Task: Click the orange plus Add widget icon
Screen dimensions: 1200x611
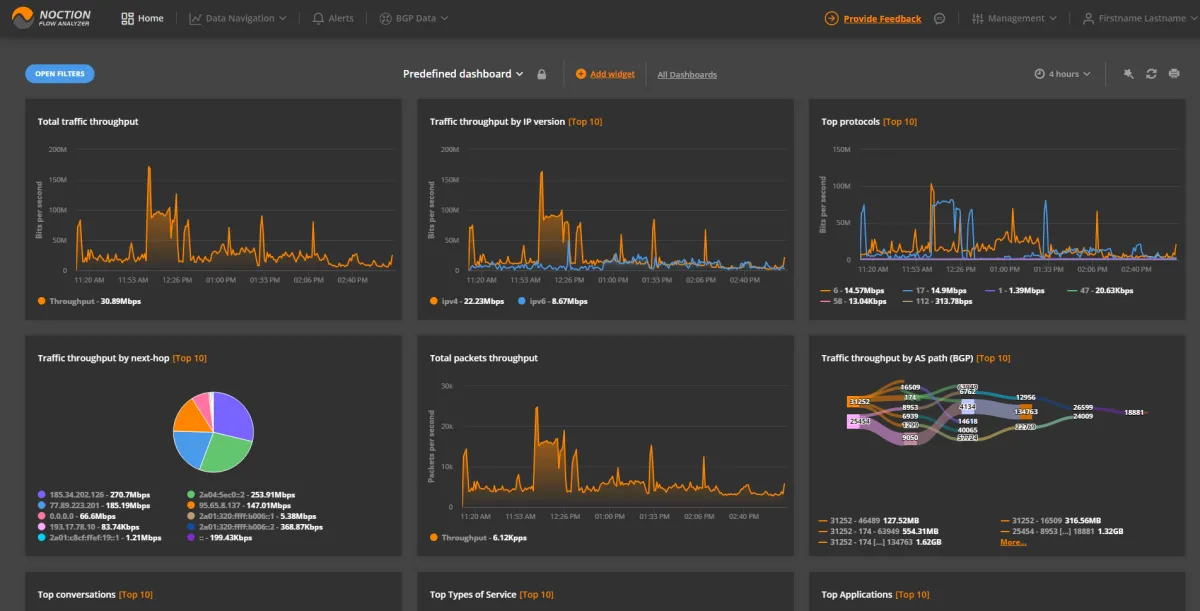Action: [581, 74]
